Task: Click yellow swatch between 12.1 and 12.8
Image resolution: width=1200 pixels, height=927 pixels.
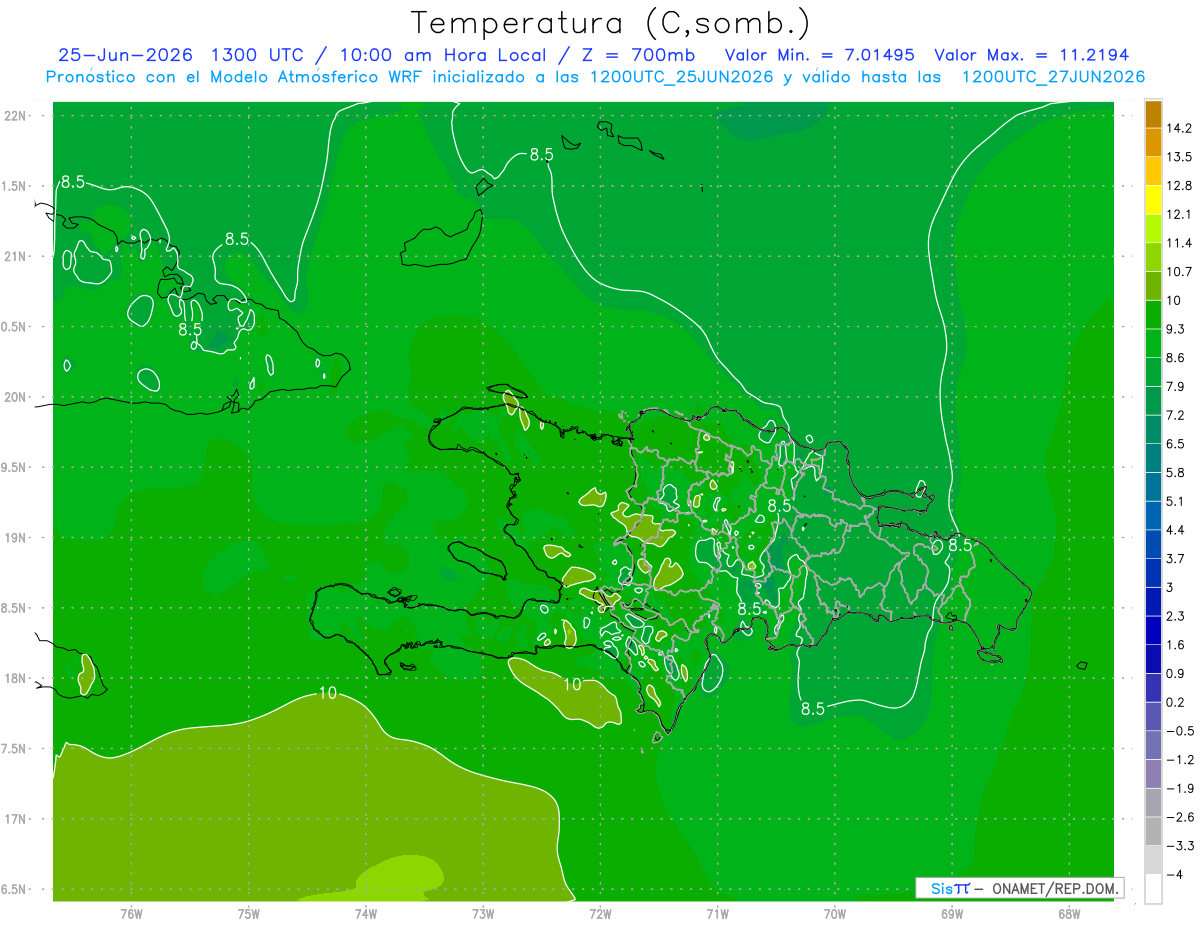Action: [x=1153, y=200]
